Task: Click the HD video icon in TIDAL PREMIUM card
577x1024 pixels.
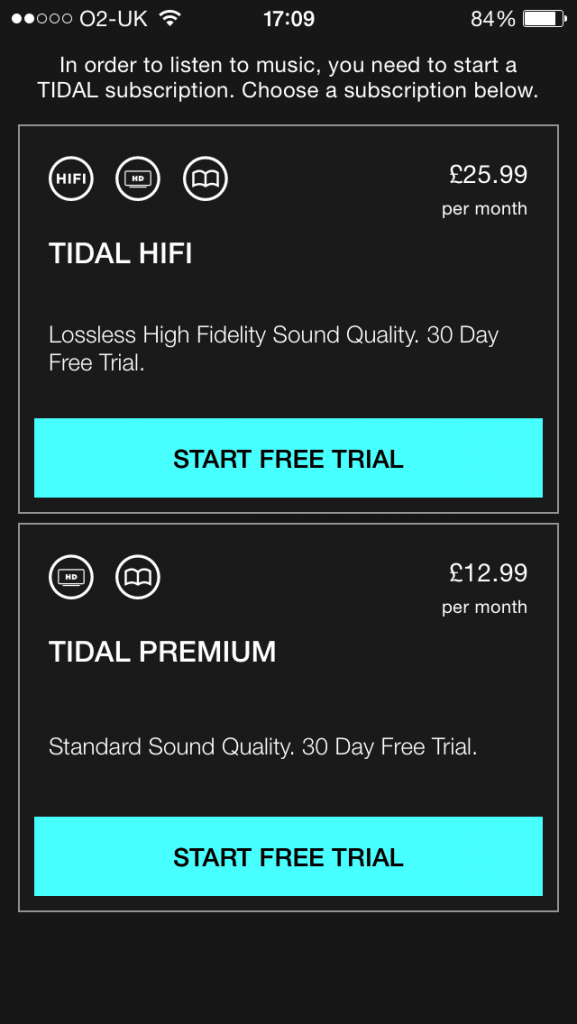Action: coord(70,577)
